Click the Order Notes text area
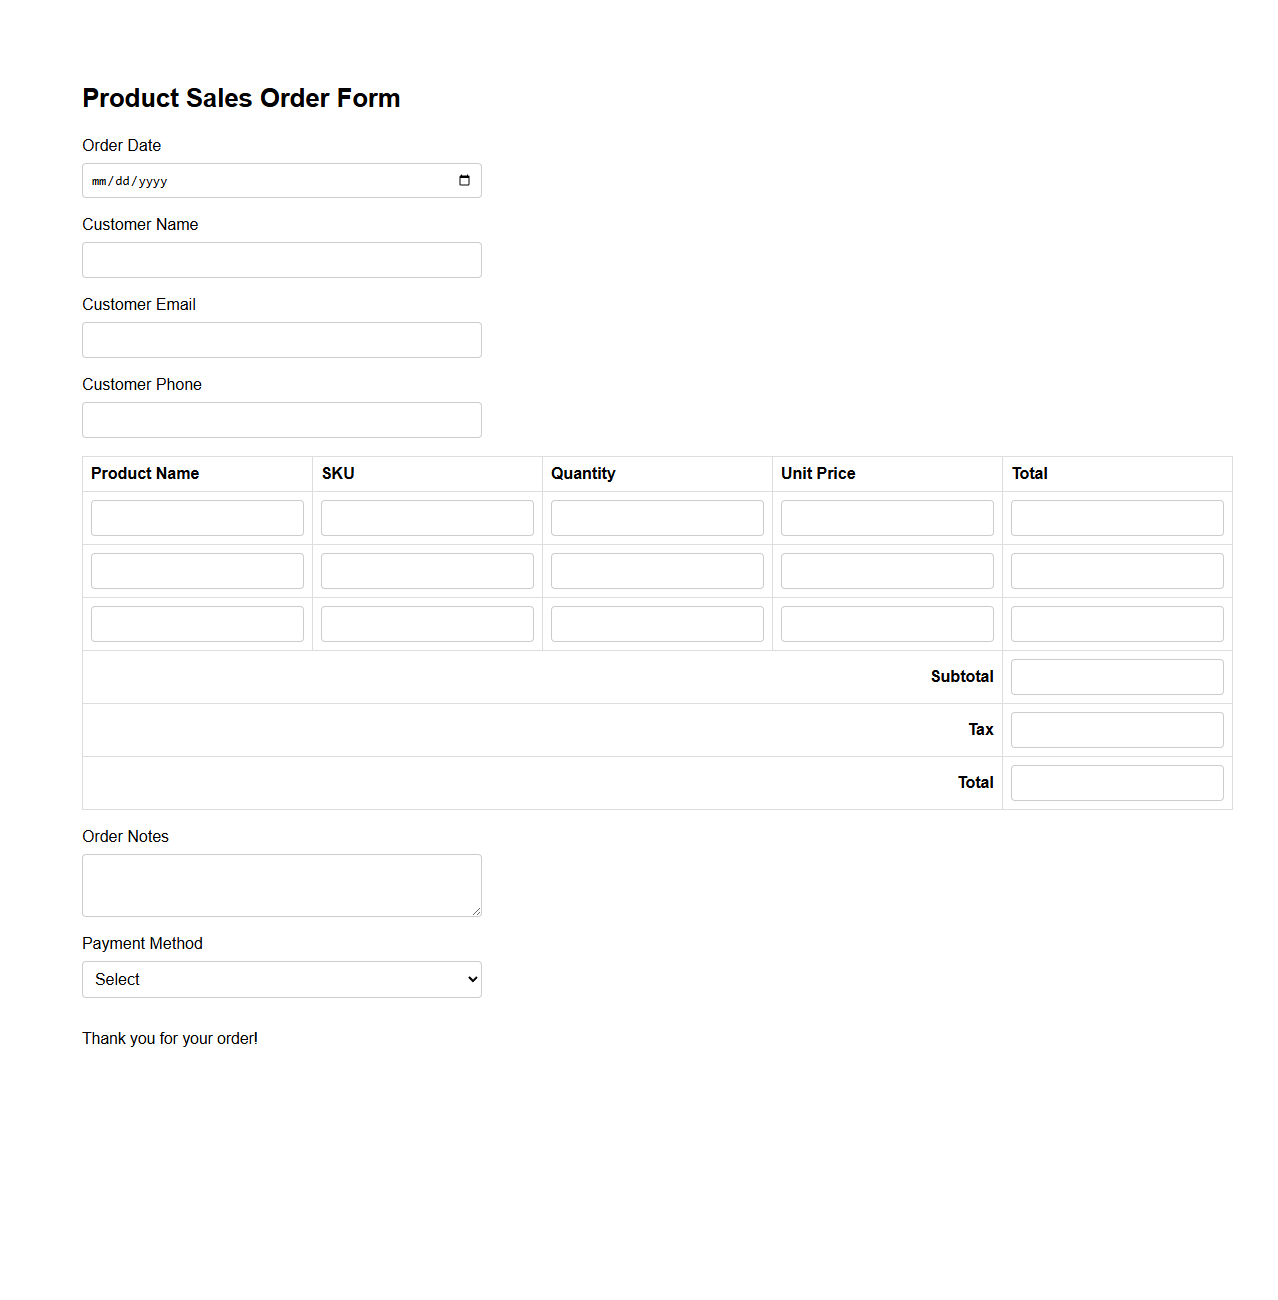 pyautogui.click(x=281, y=884)
